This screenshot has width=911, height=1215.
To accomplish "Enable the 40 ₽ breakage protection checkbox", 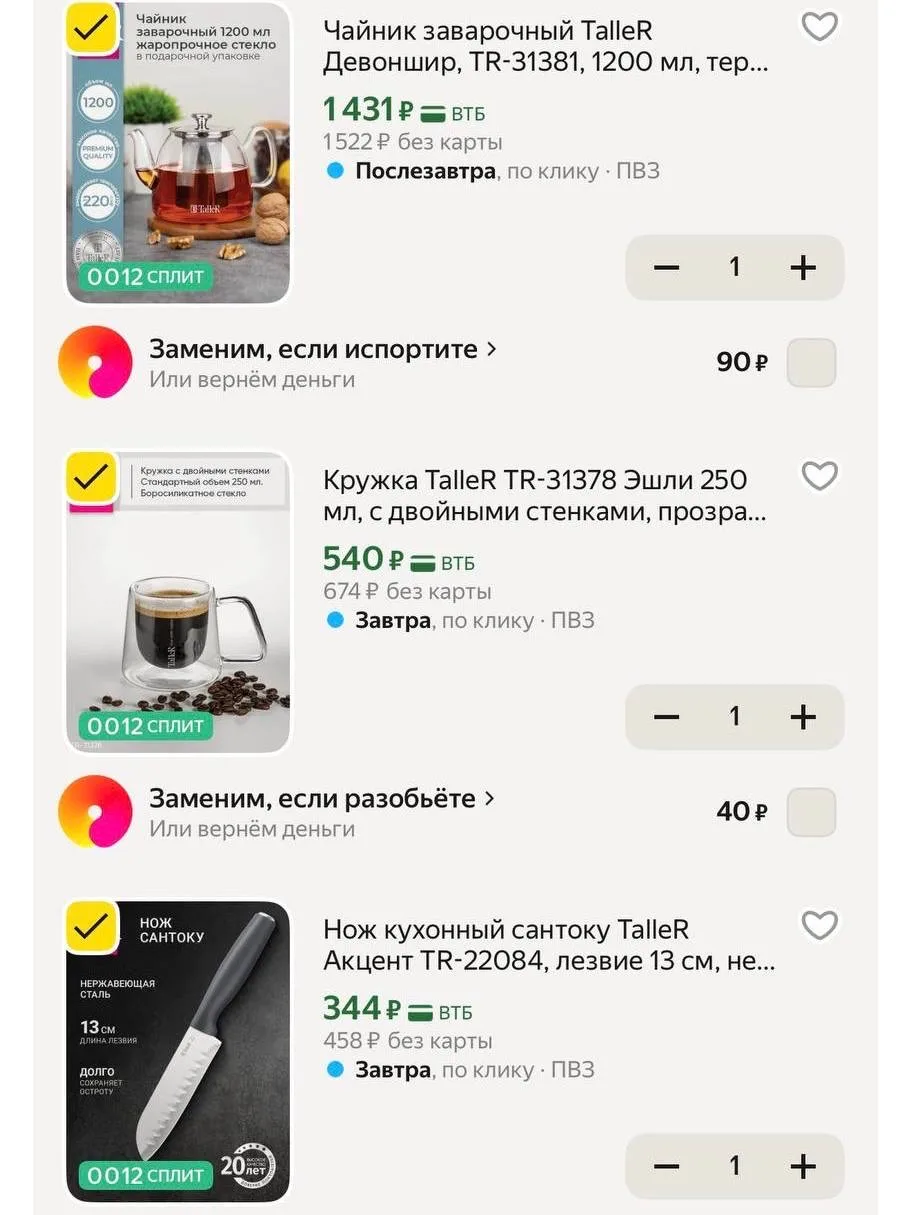I will 811,812.
